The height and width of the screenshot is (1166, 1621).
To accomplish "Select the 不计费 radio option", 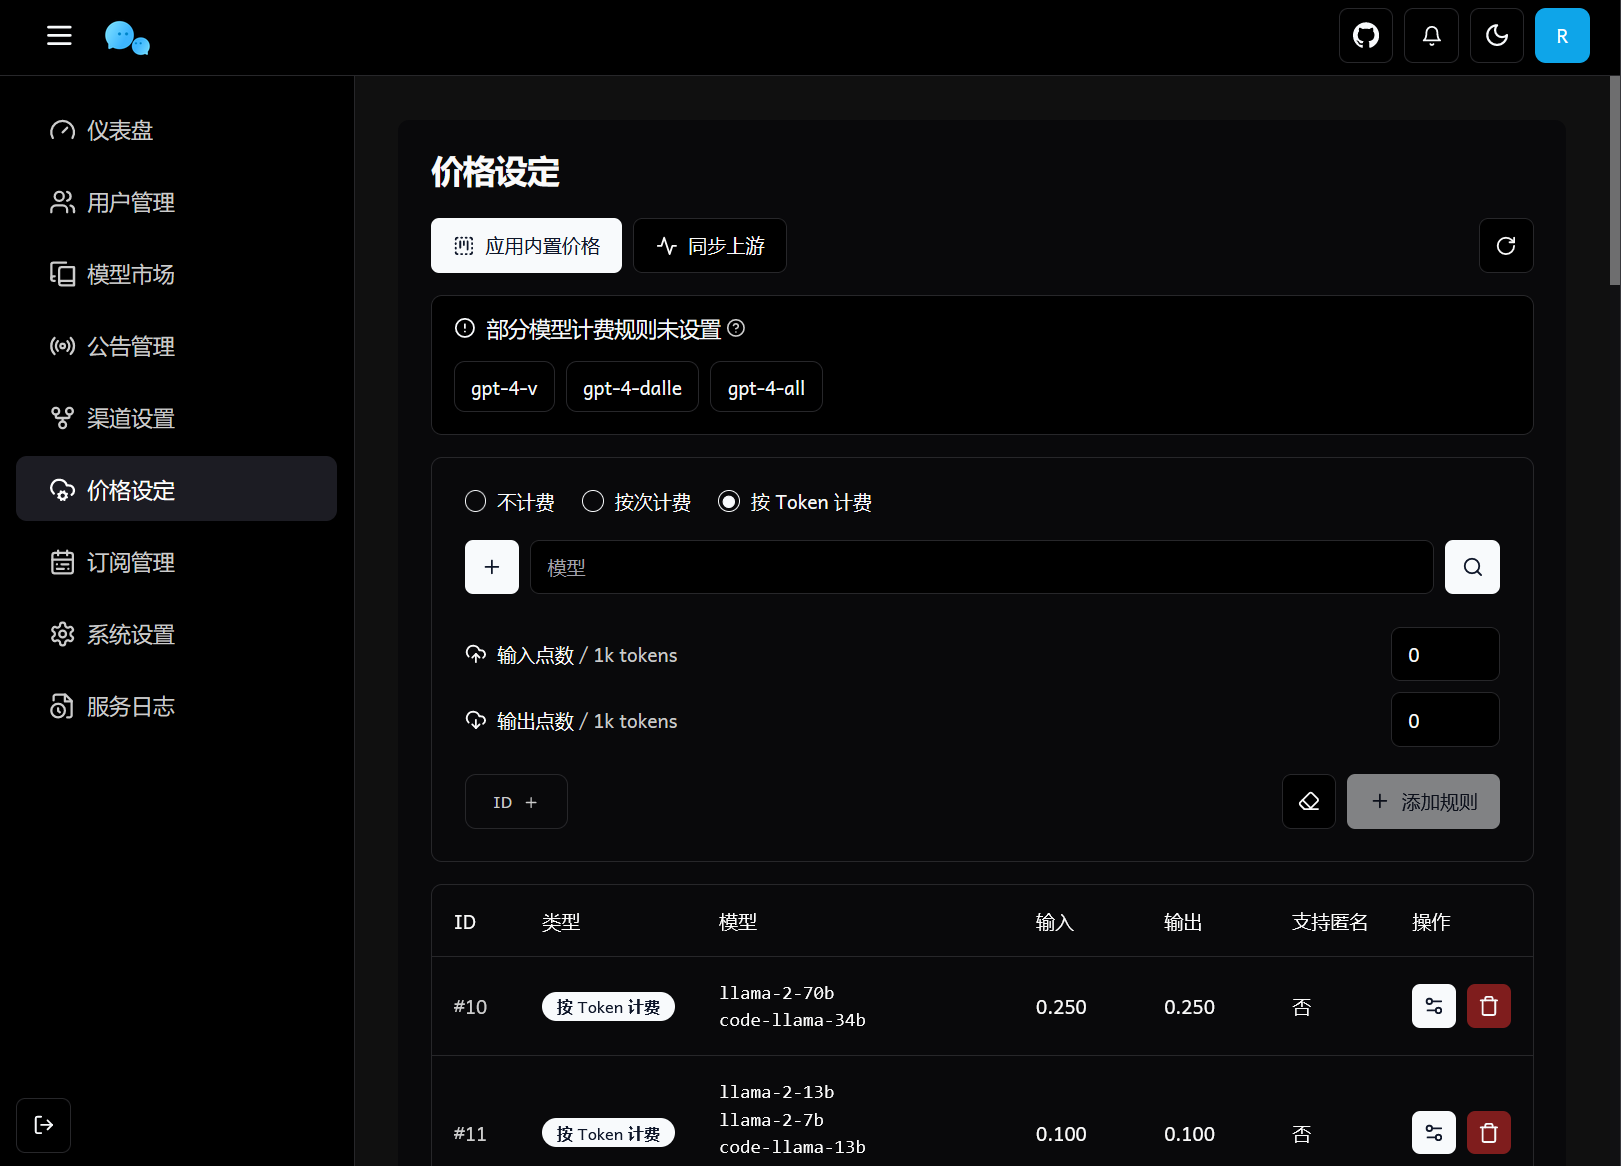I will [476, 501].
